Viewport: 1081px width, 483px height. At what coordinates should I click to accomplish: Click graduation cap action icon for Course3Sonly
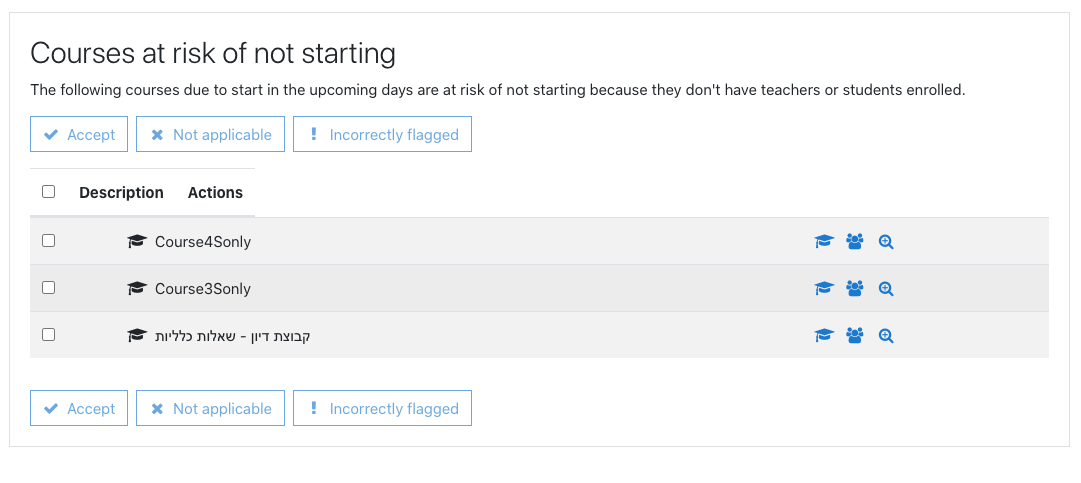tap(824, 289)
